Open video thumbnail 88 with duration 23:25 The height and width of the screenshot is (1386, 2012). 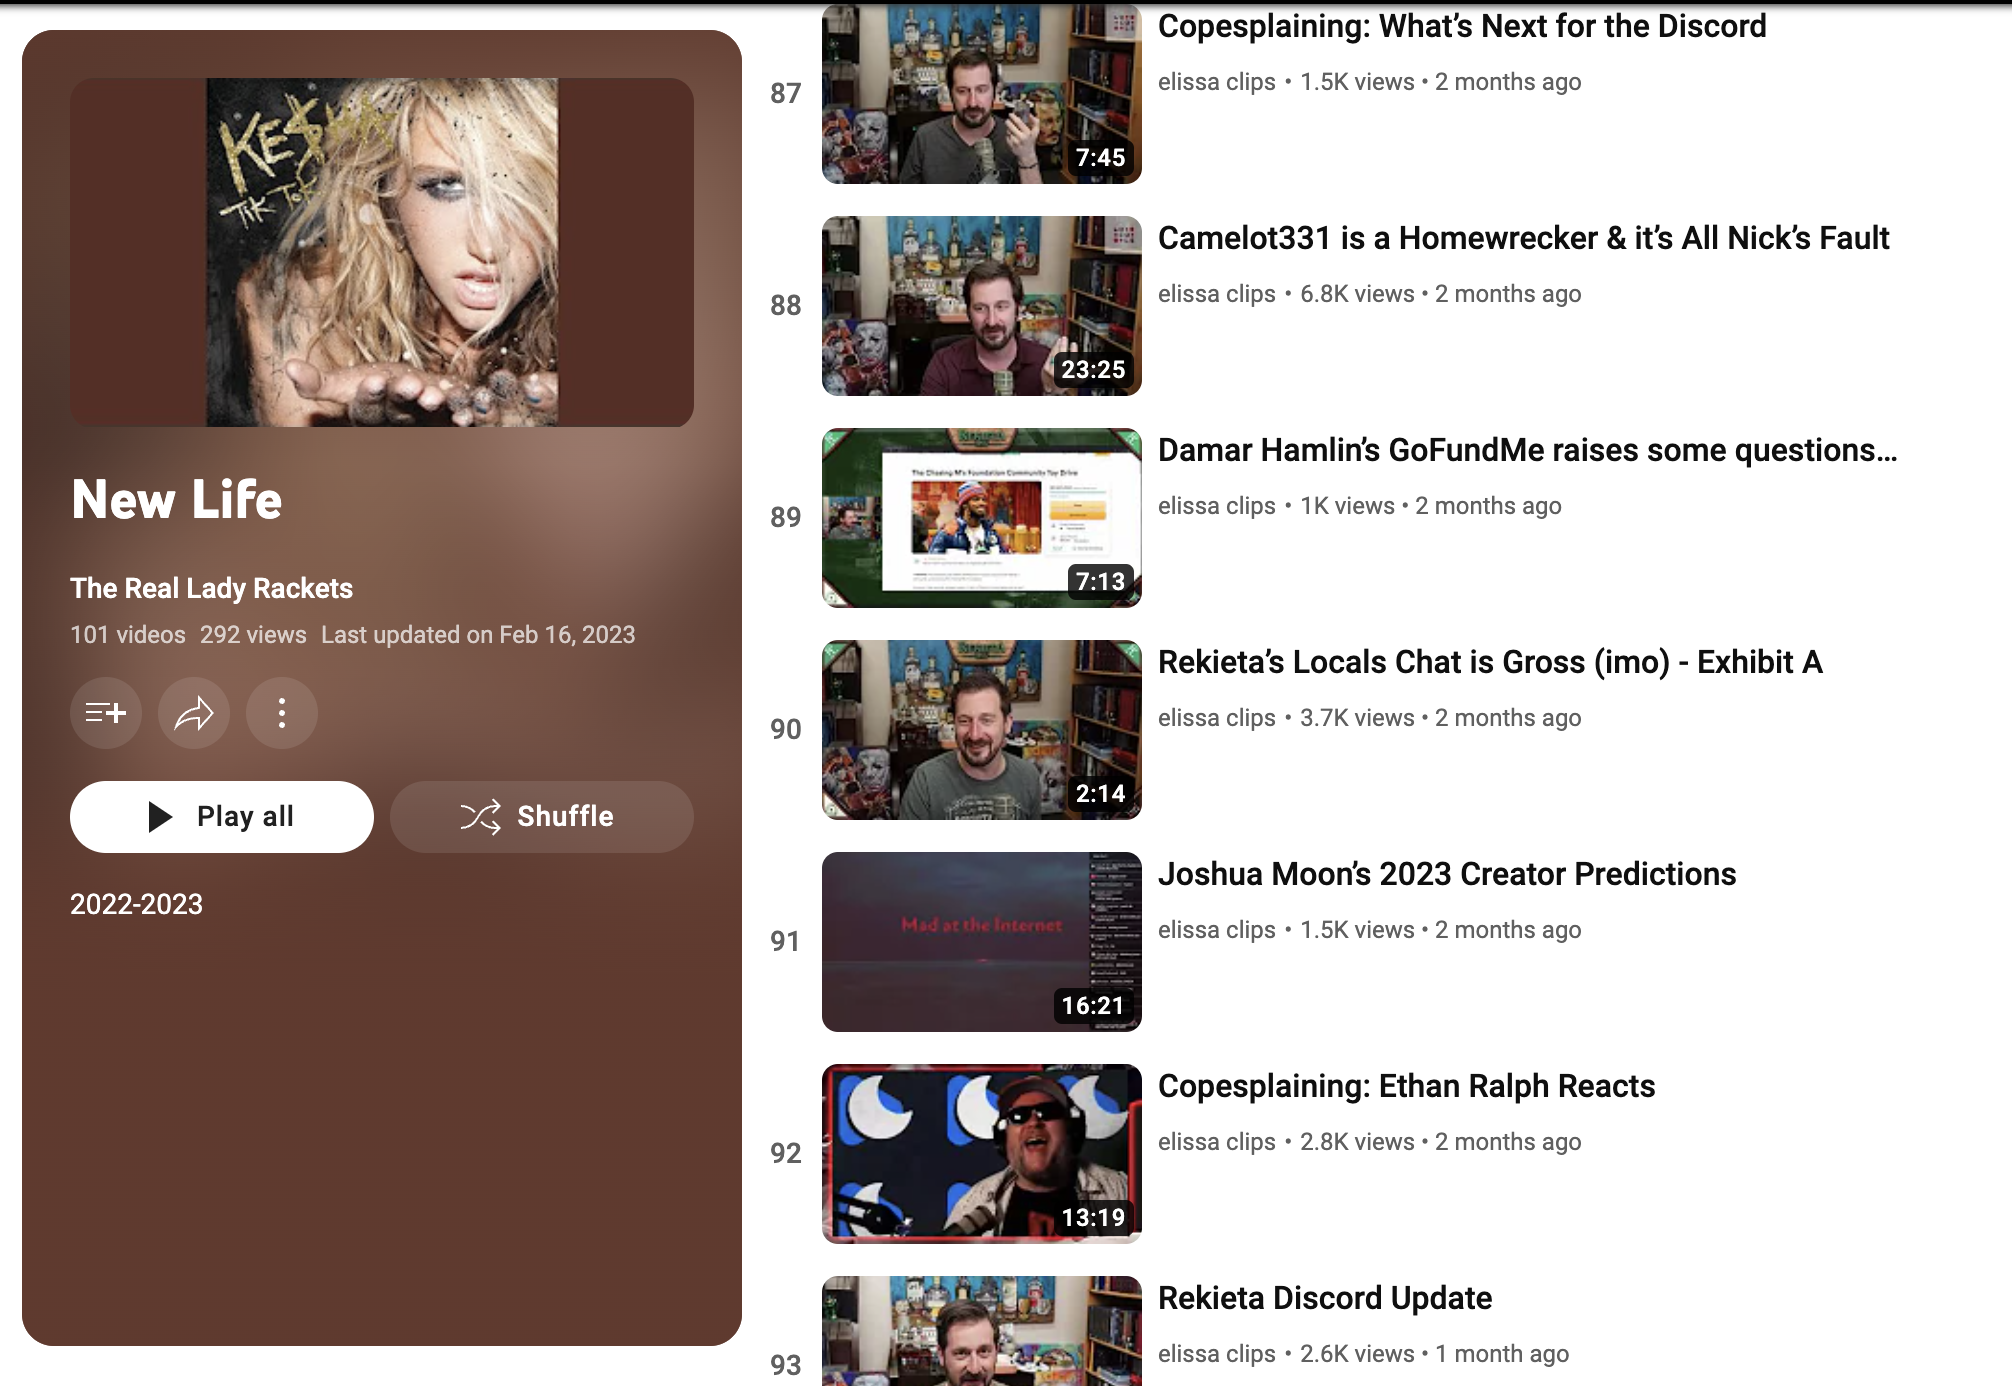coord(982,306)
